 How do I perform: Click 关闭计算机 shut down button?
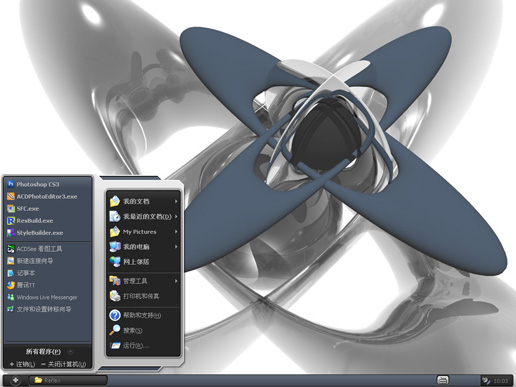click(63, 364)
